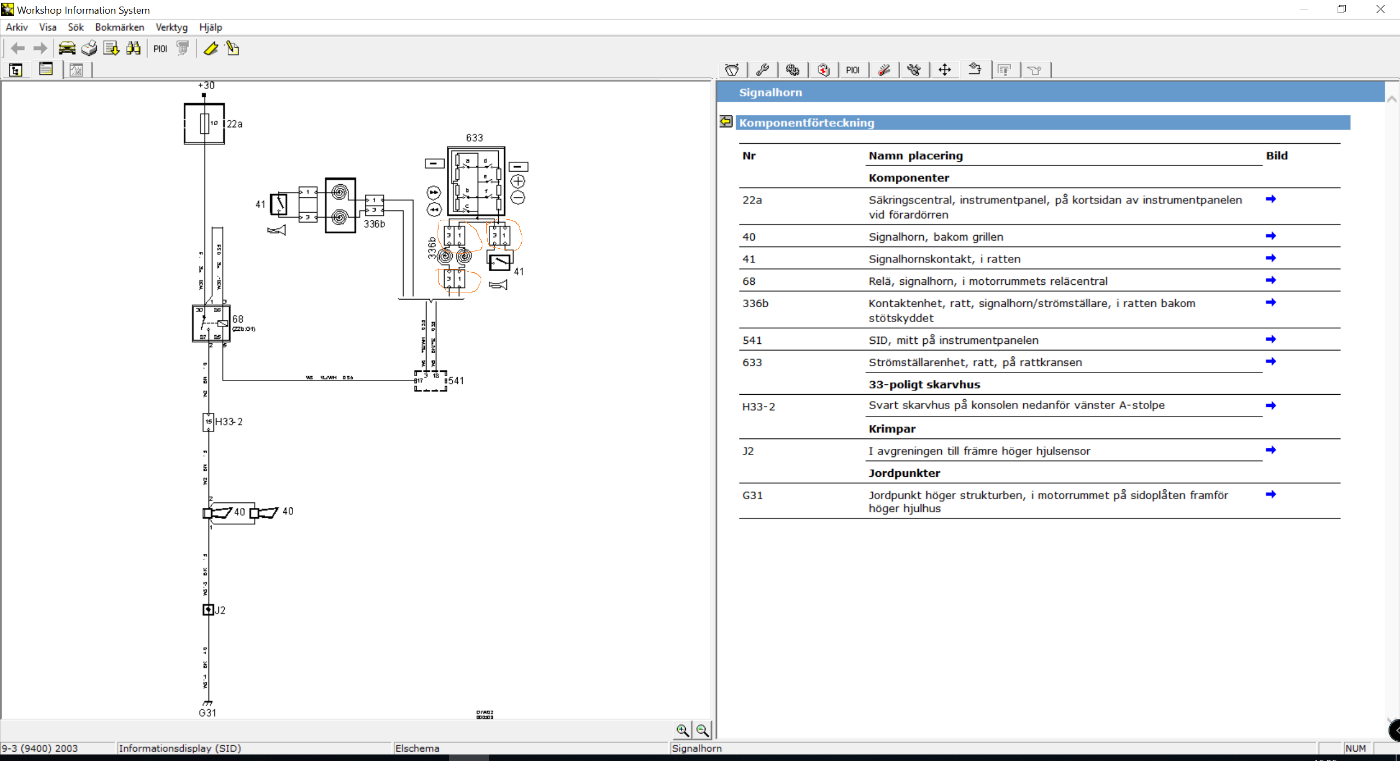The height and width of the screenshot is (761, 1400).
Task: Open search using the binoculars icon
Action: 133,48
